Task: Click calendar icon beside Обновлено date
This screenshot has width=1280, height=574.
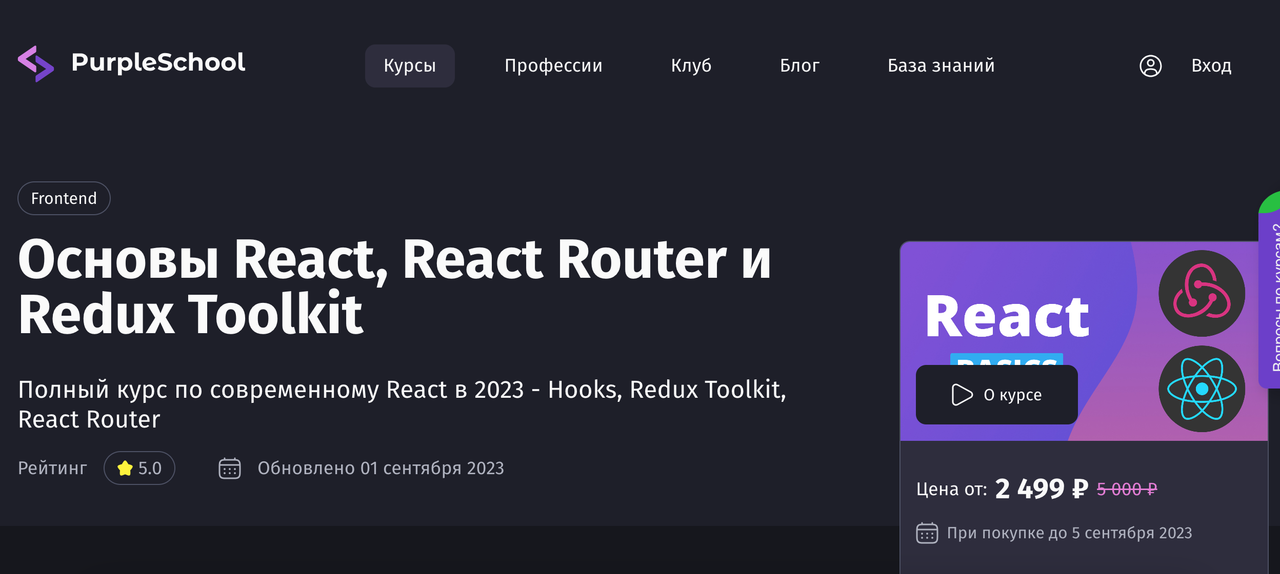Action: point(230,468)
